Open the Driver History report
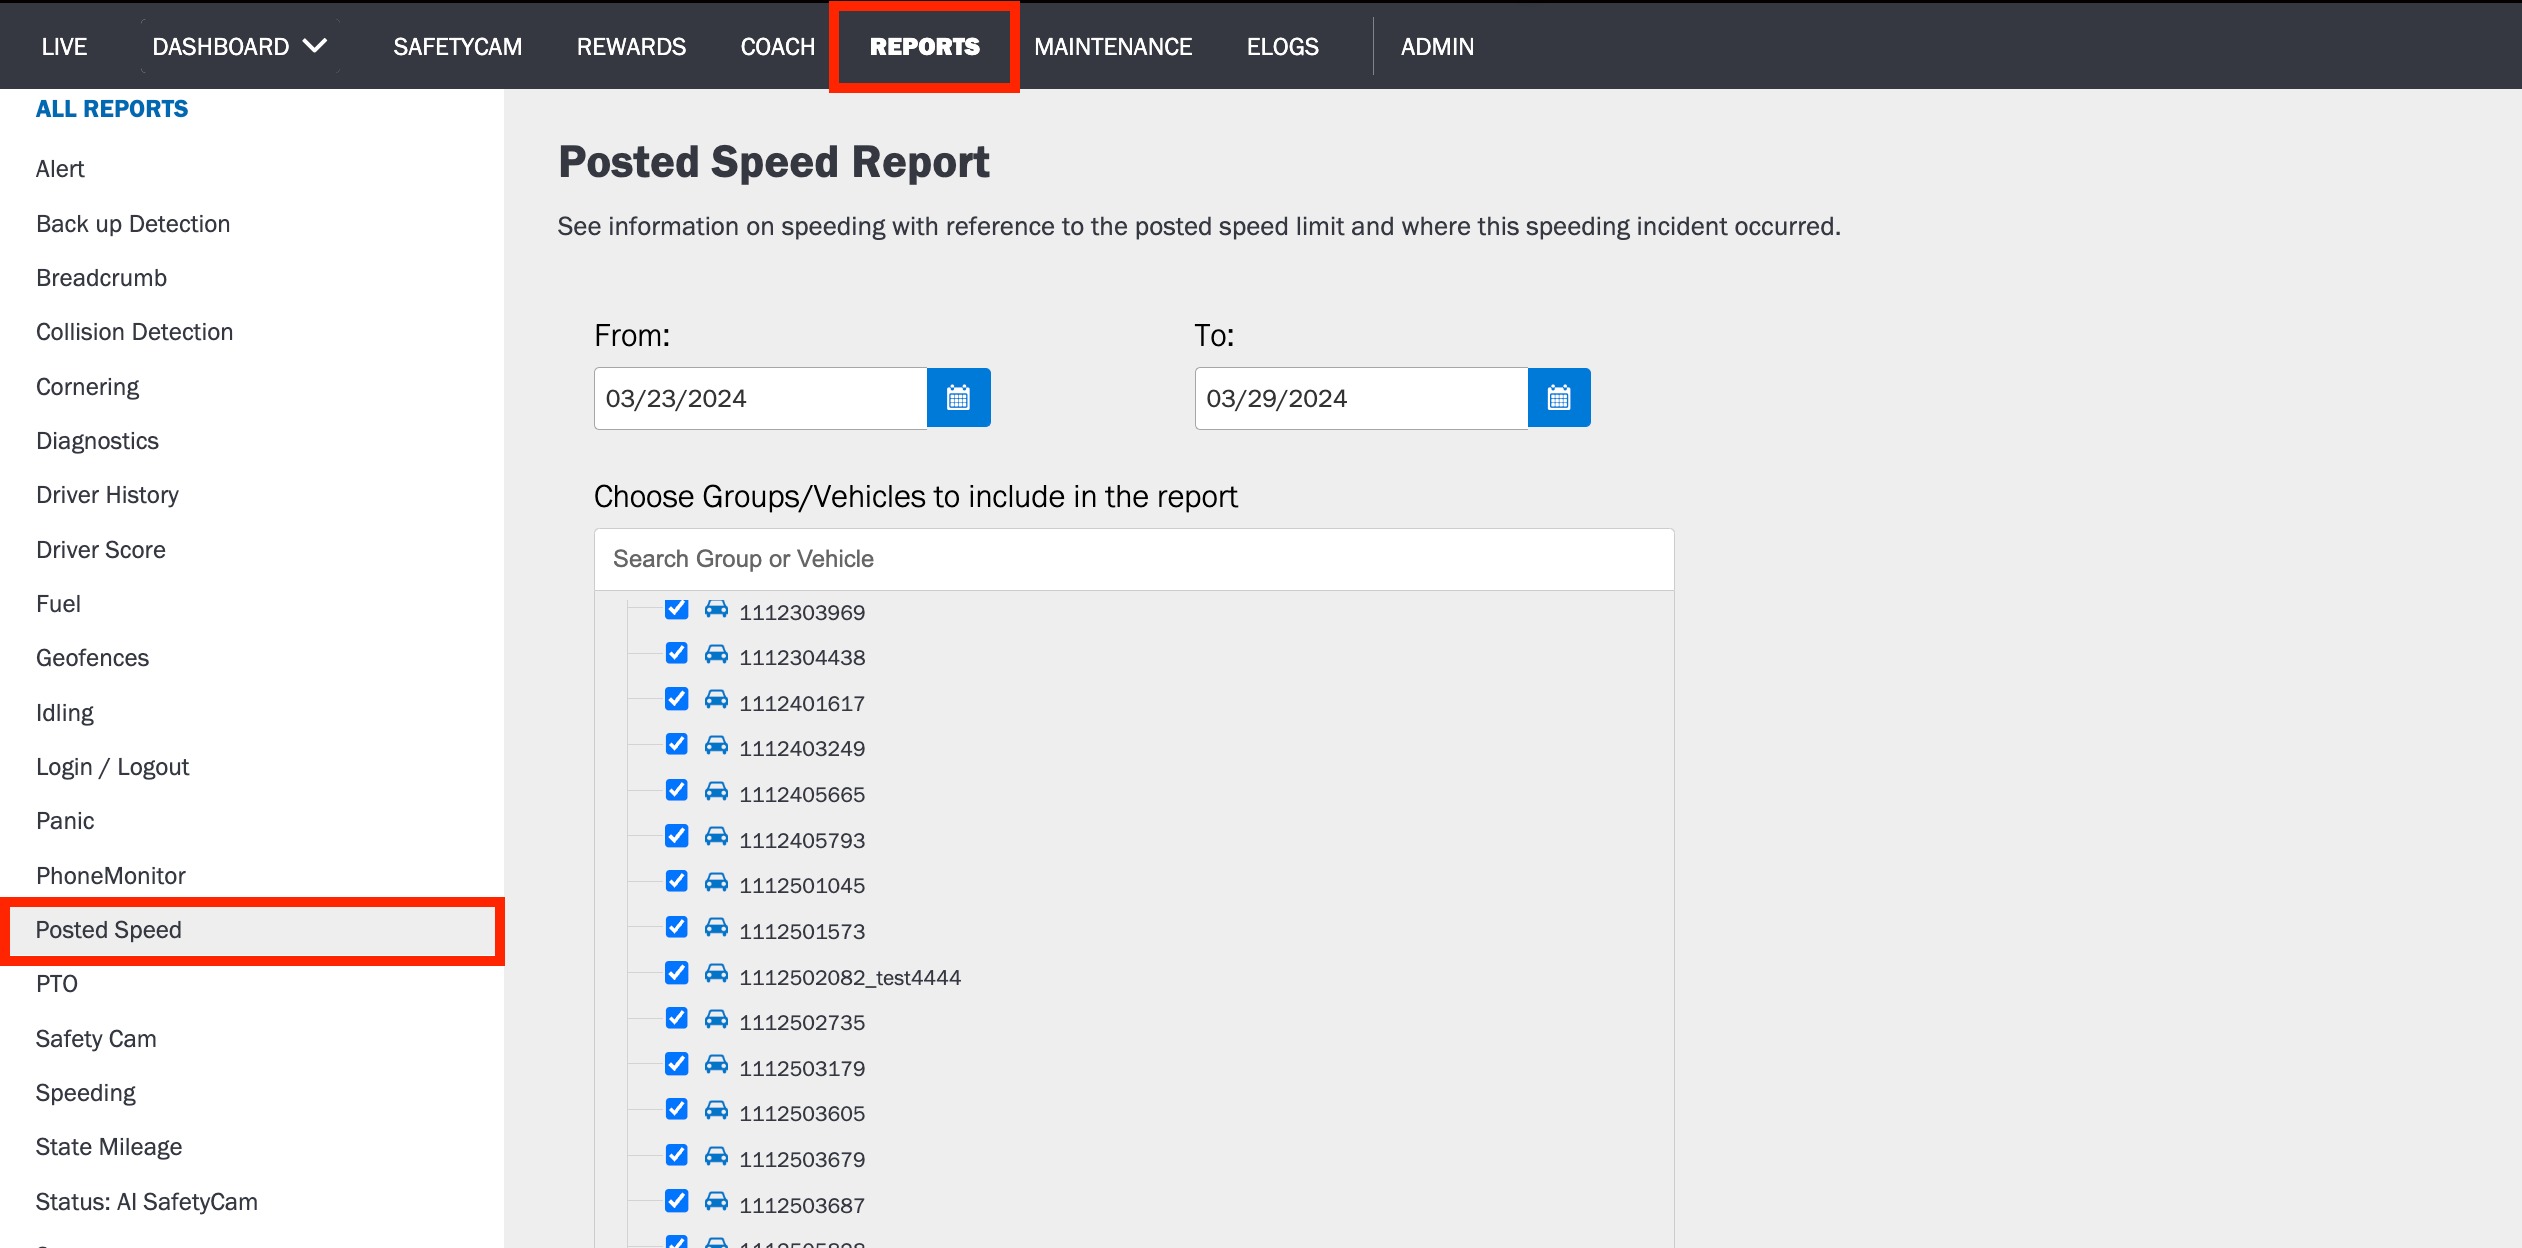 (107, 495)
